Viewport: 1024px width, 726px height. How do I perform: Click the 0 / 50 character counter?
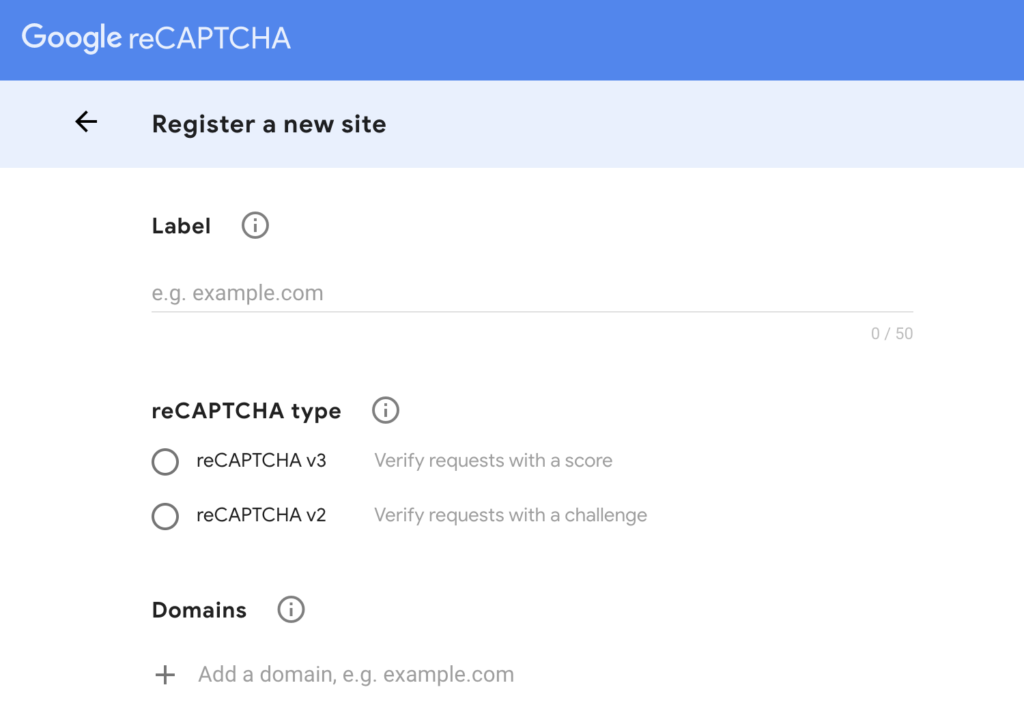click(x=893, y=333)
